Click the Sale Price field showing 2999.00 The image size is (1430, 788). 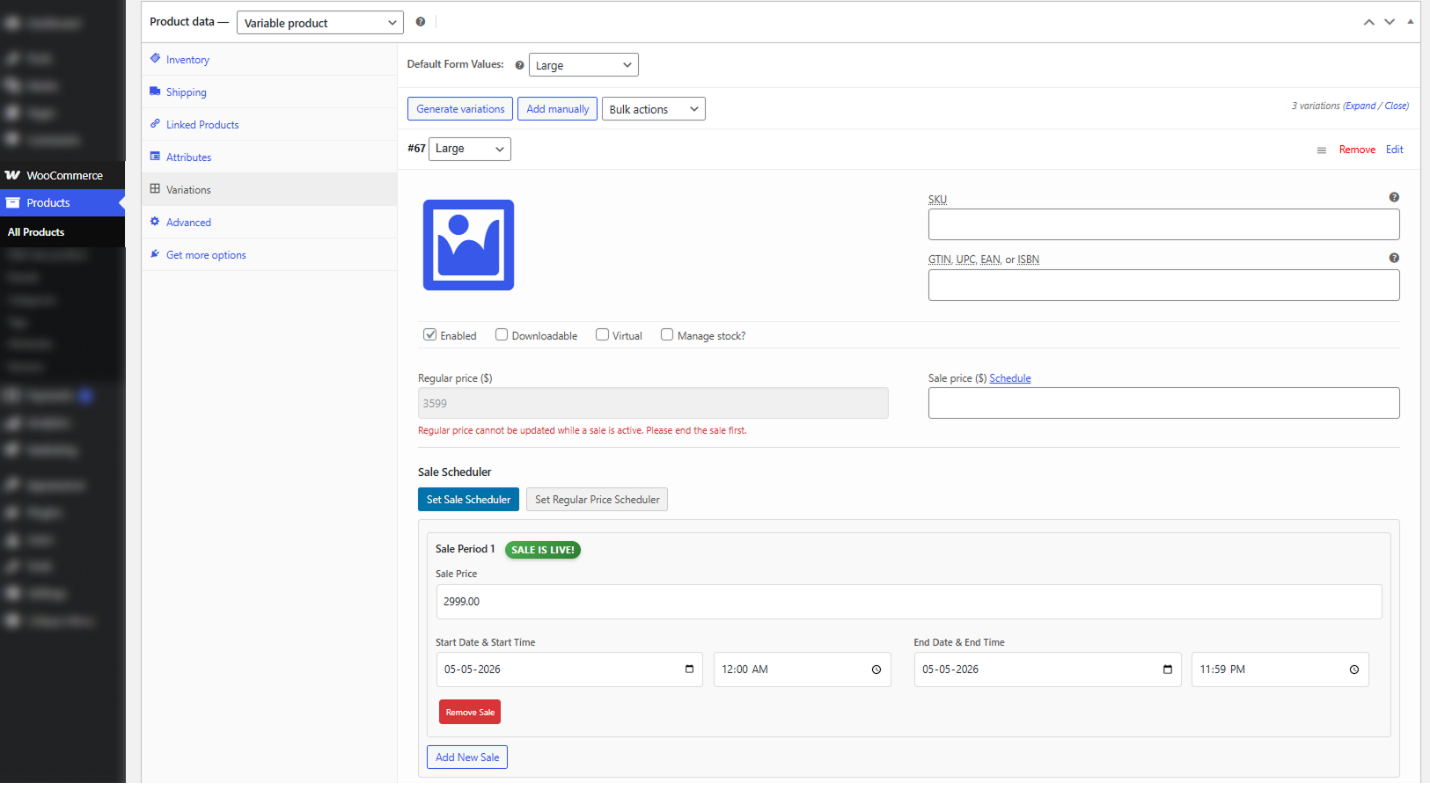tap(909, 601)
